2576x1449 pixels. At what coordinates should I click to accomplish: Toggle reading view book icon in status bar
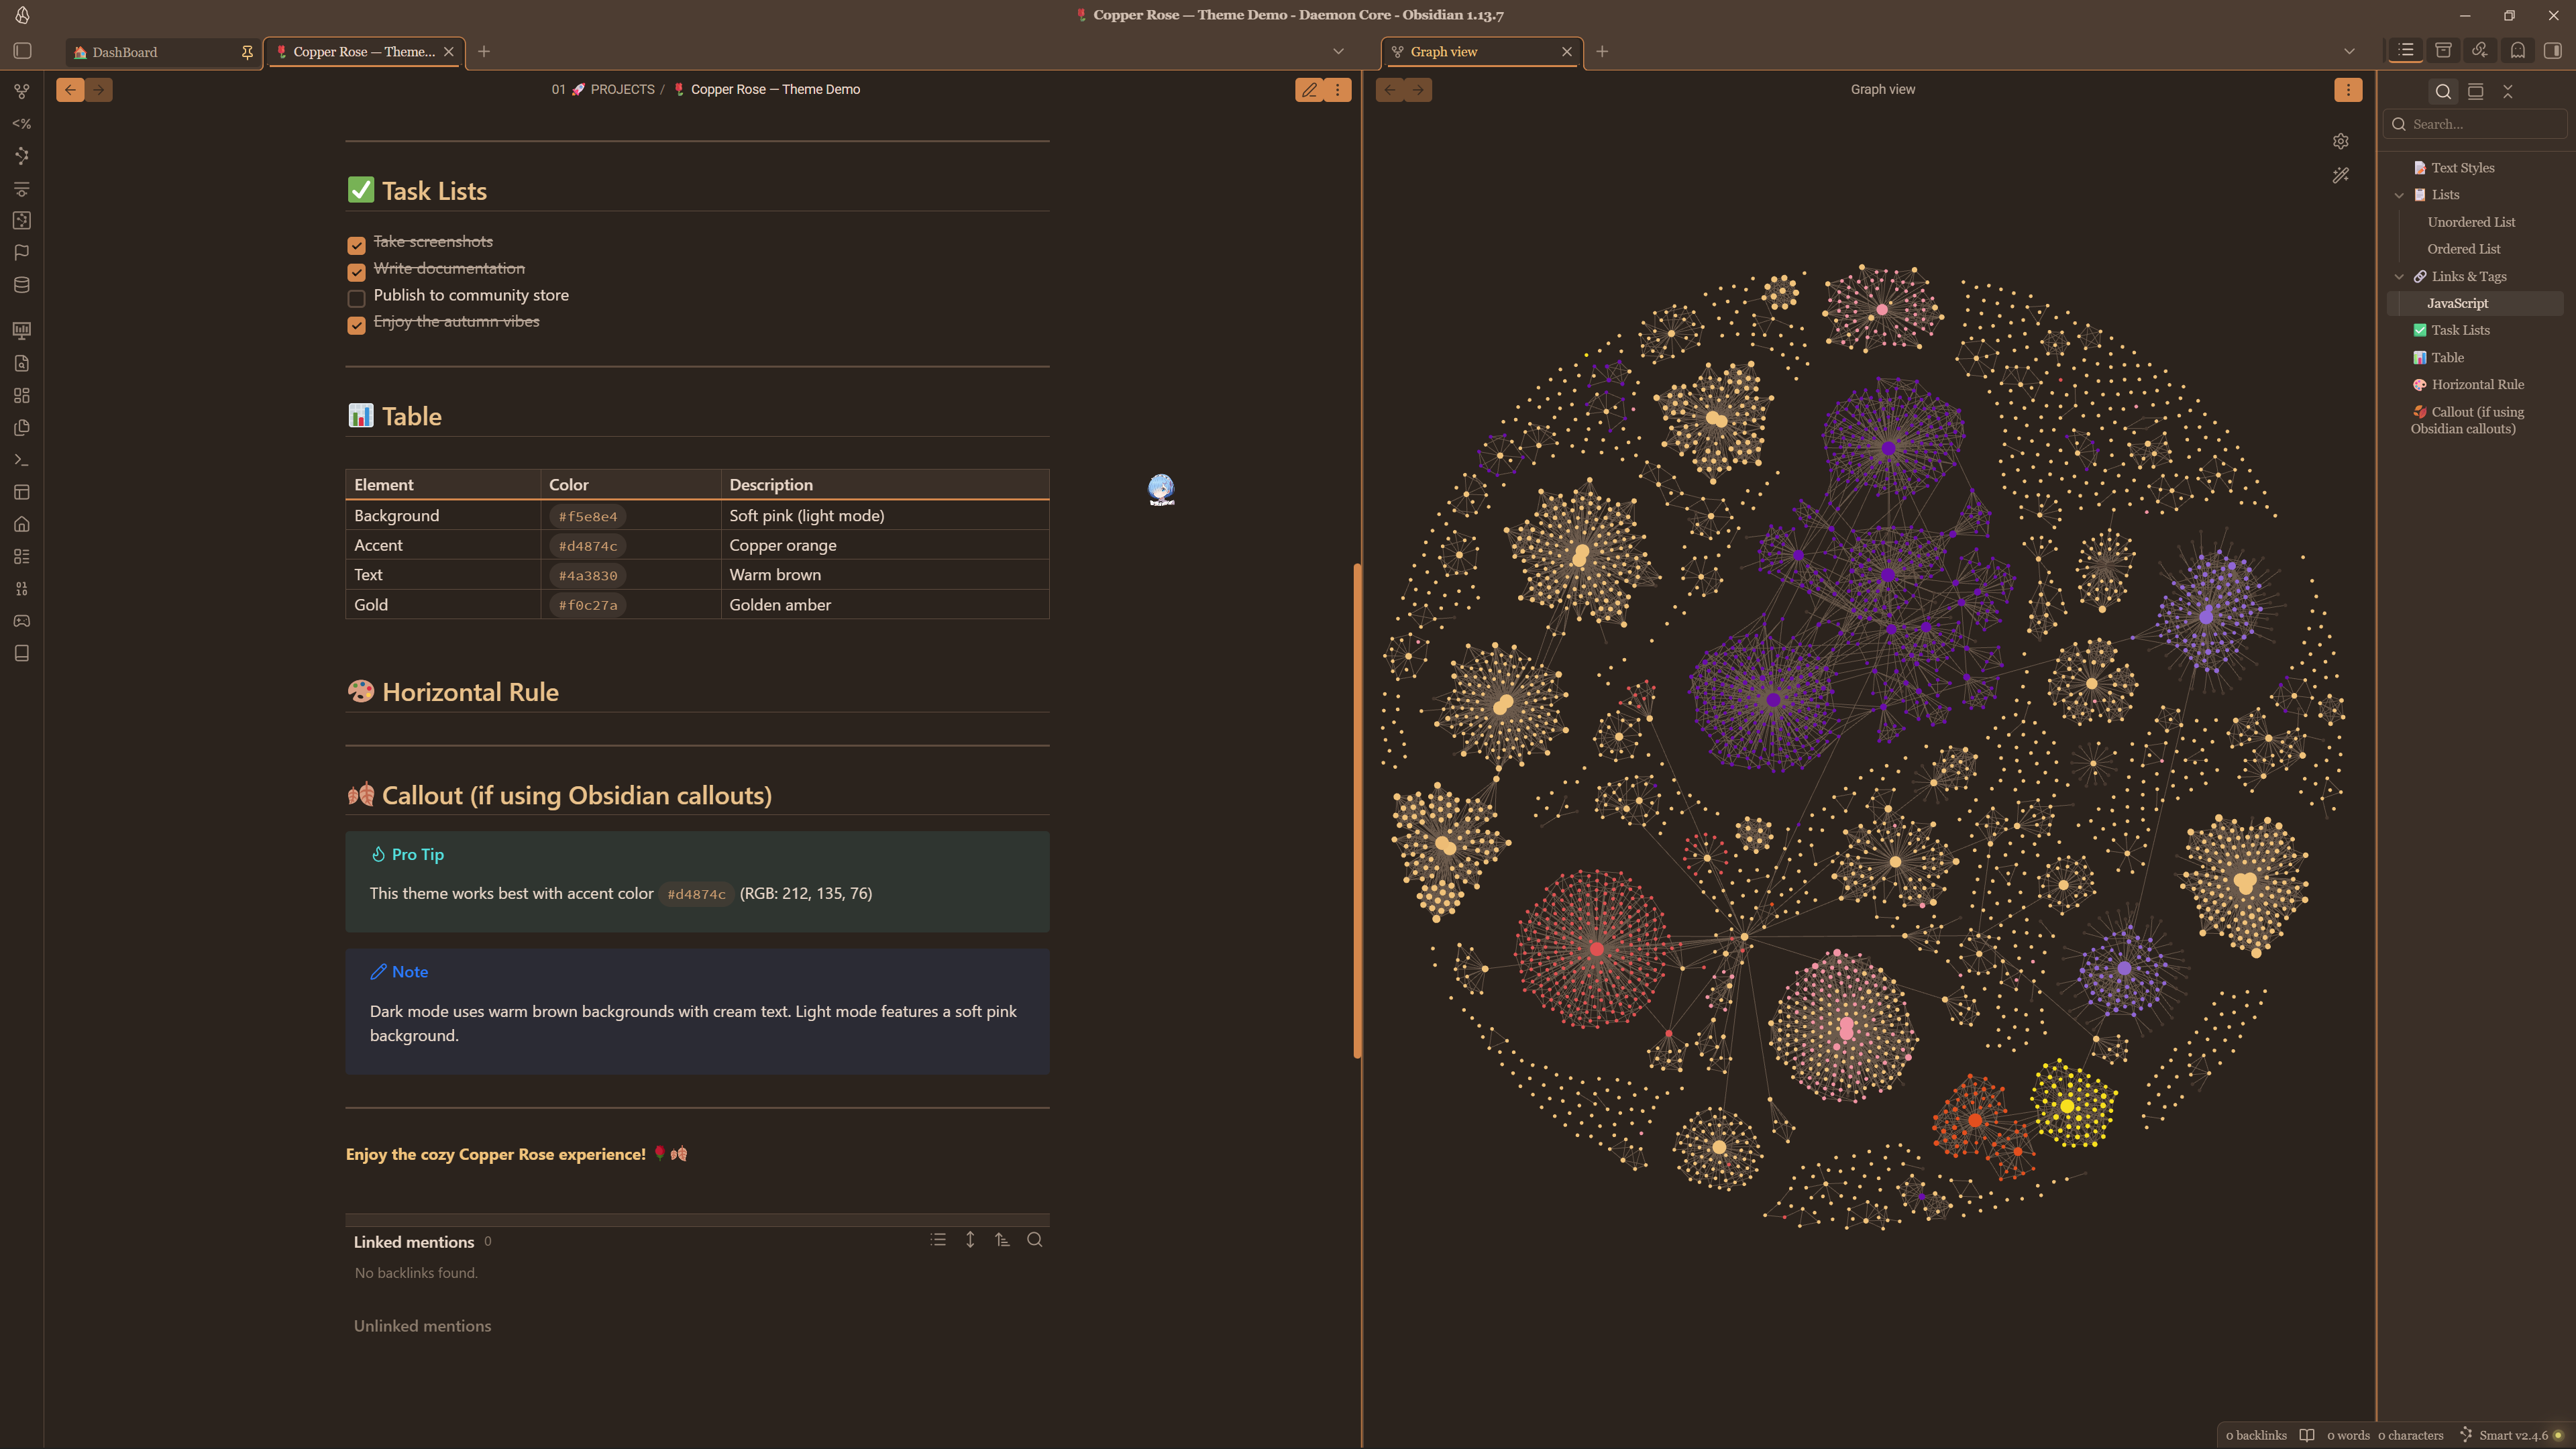pyautogui.click(x=2307, y=1435)
